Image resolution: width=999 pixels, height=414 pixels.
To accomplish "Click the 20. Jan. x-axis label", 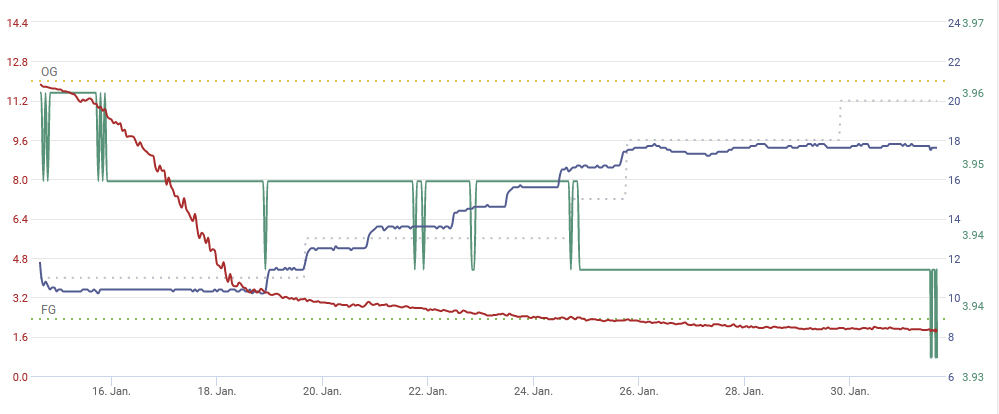I will pyautogui.click(x=322, y=391).
